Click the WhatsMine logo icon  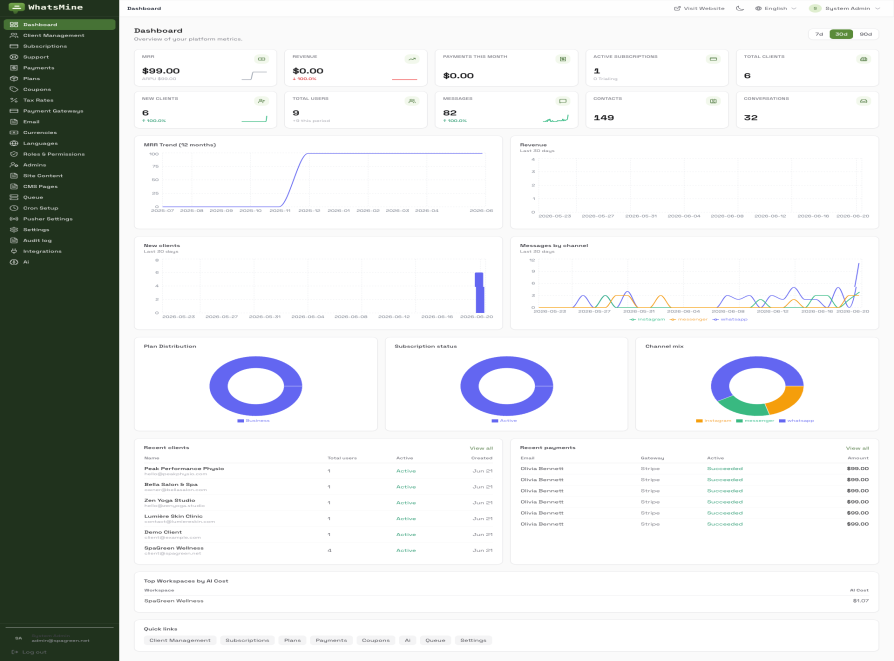[x=17, y=7]
